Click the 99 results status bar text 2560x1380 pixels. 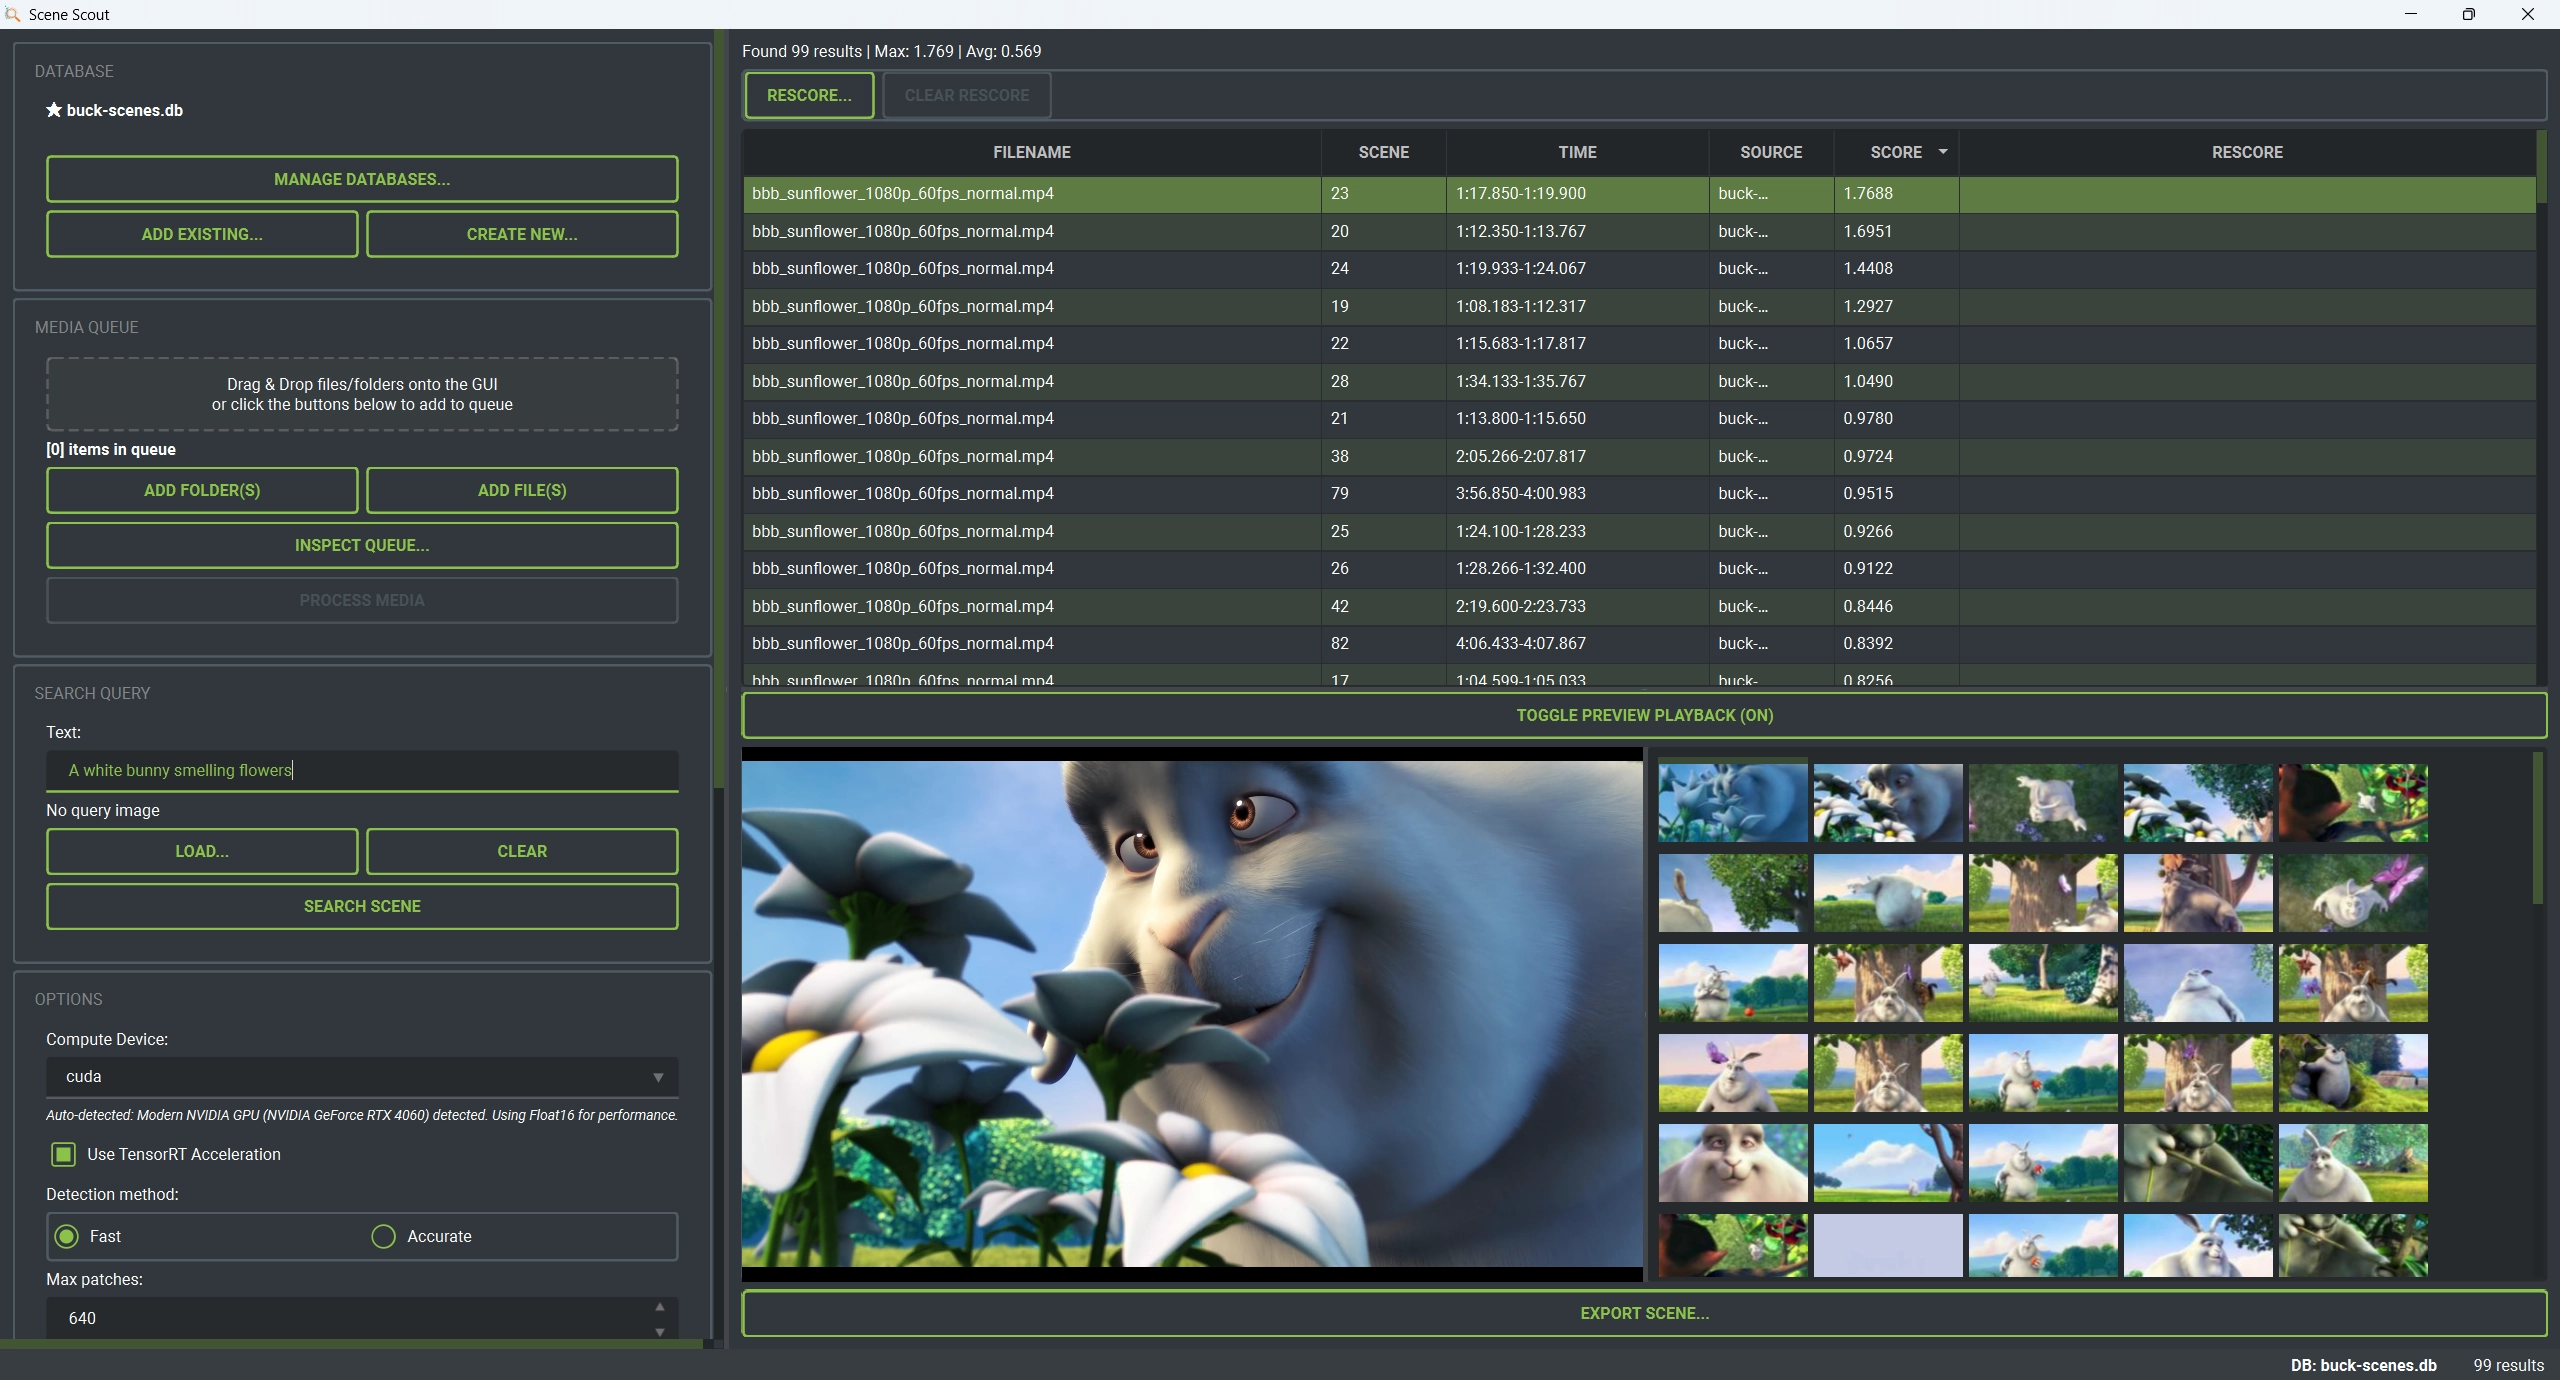click(x=2508, y=1365)
